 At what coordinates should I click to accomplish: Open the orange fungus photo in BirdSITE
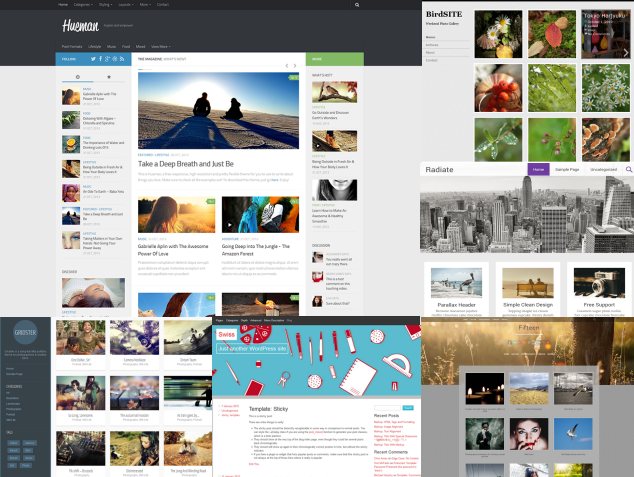[606, 139]
